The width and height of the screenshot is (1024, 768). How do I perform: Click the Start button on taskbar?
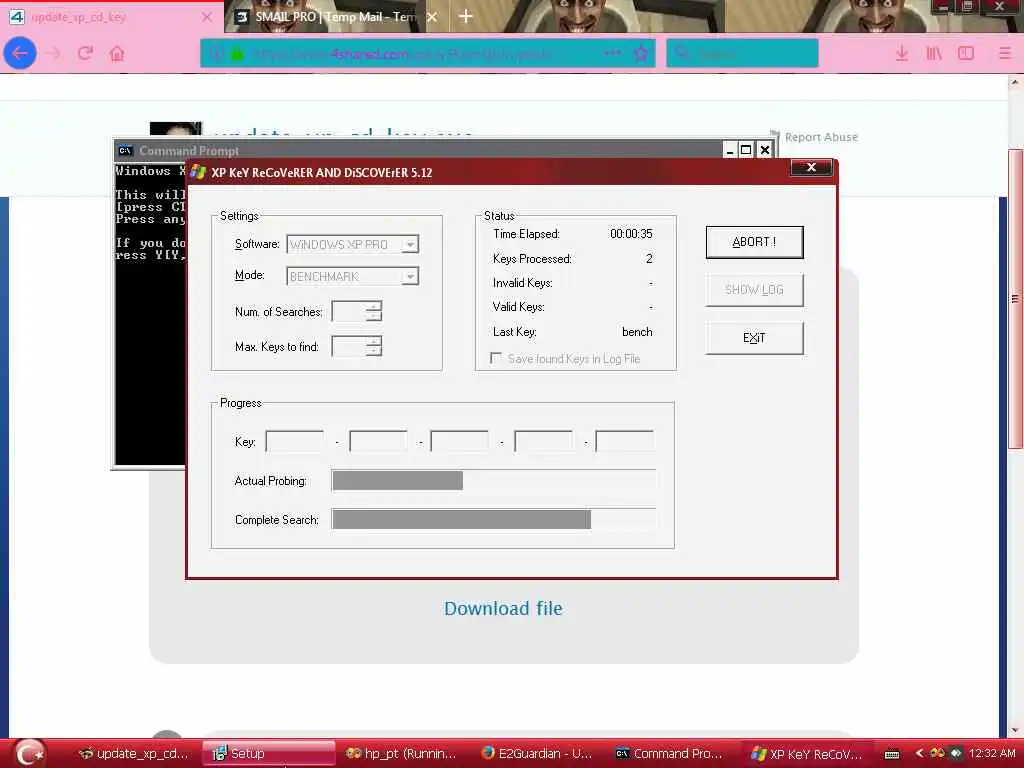point(29,753)
